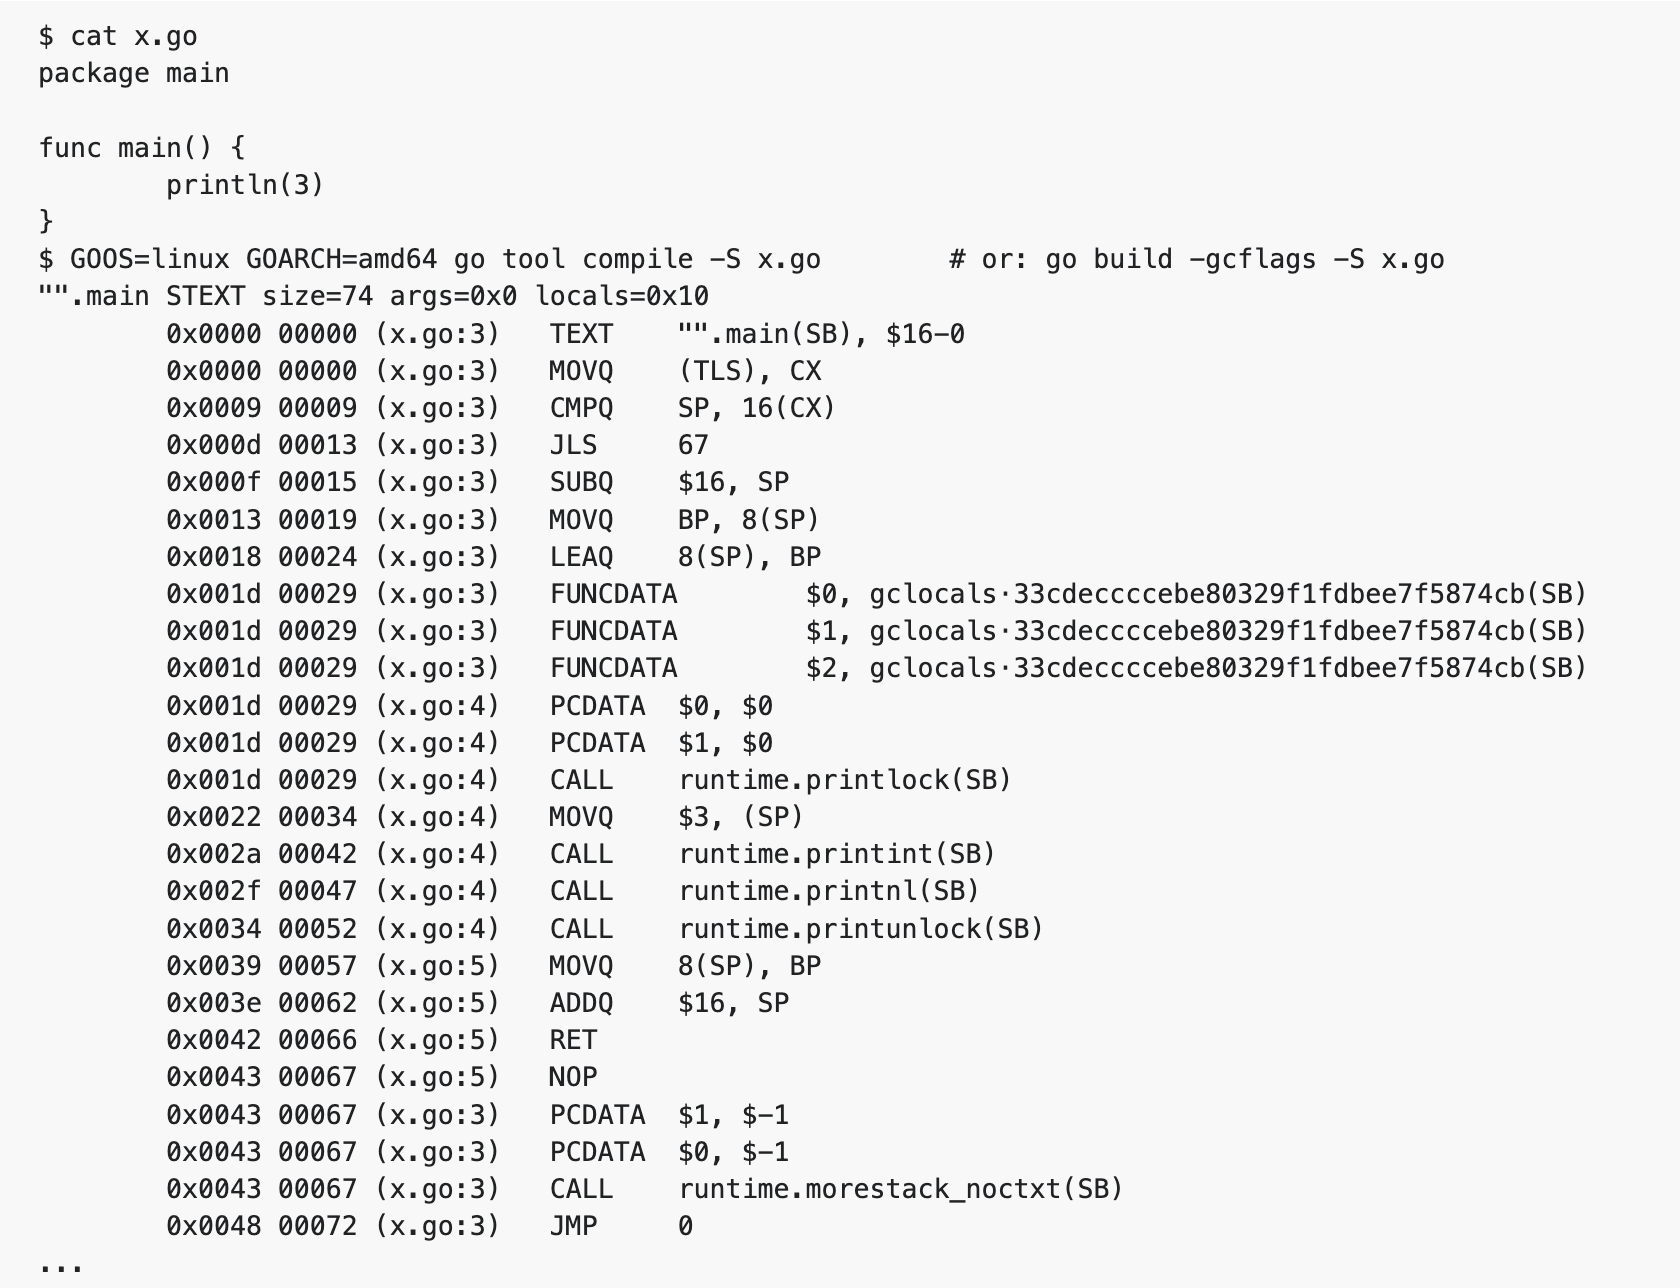The height and width of the screenshot is (1288, 1680).
Task: Click the 'package main' line
Action: (134, 73)
